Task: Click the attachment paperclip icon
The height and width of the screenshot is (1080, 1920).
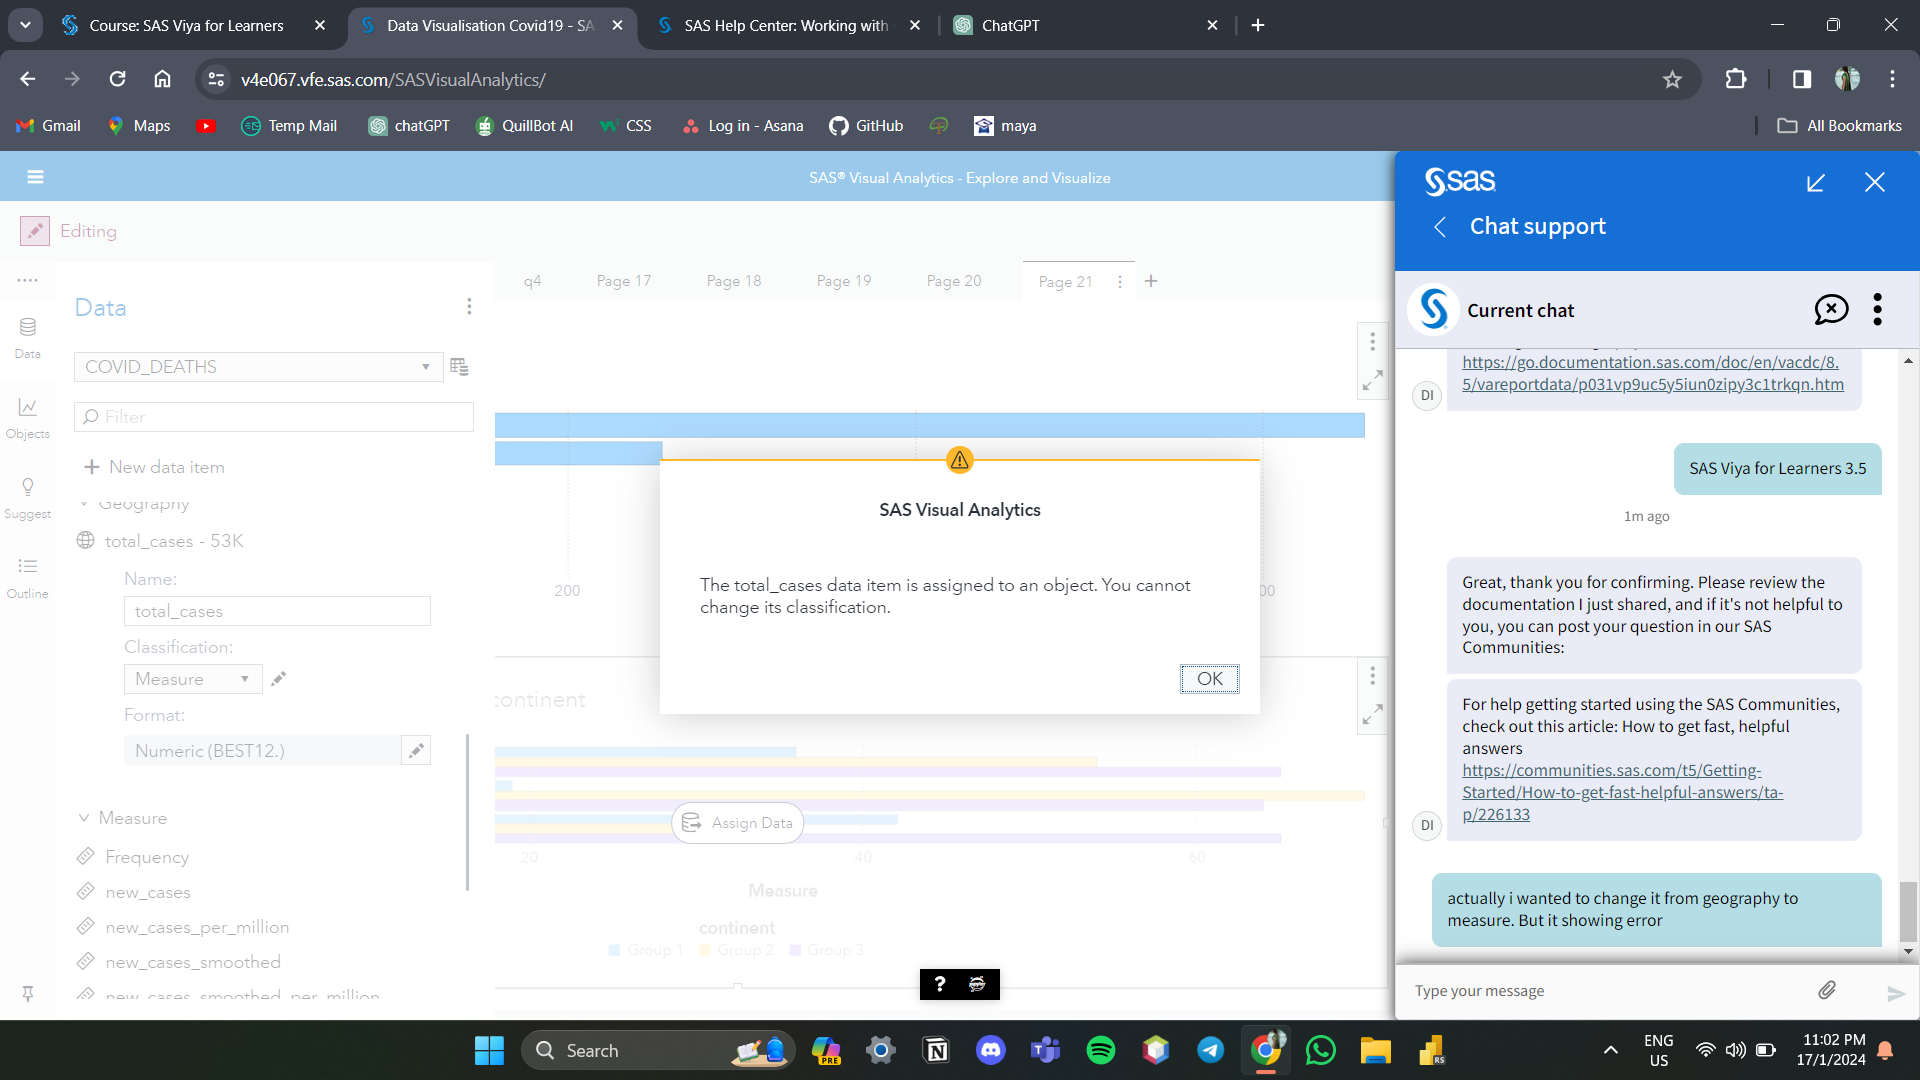Action: point(1827,990)
